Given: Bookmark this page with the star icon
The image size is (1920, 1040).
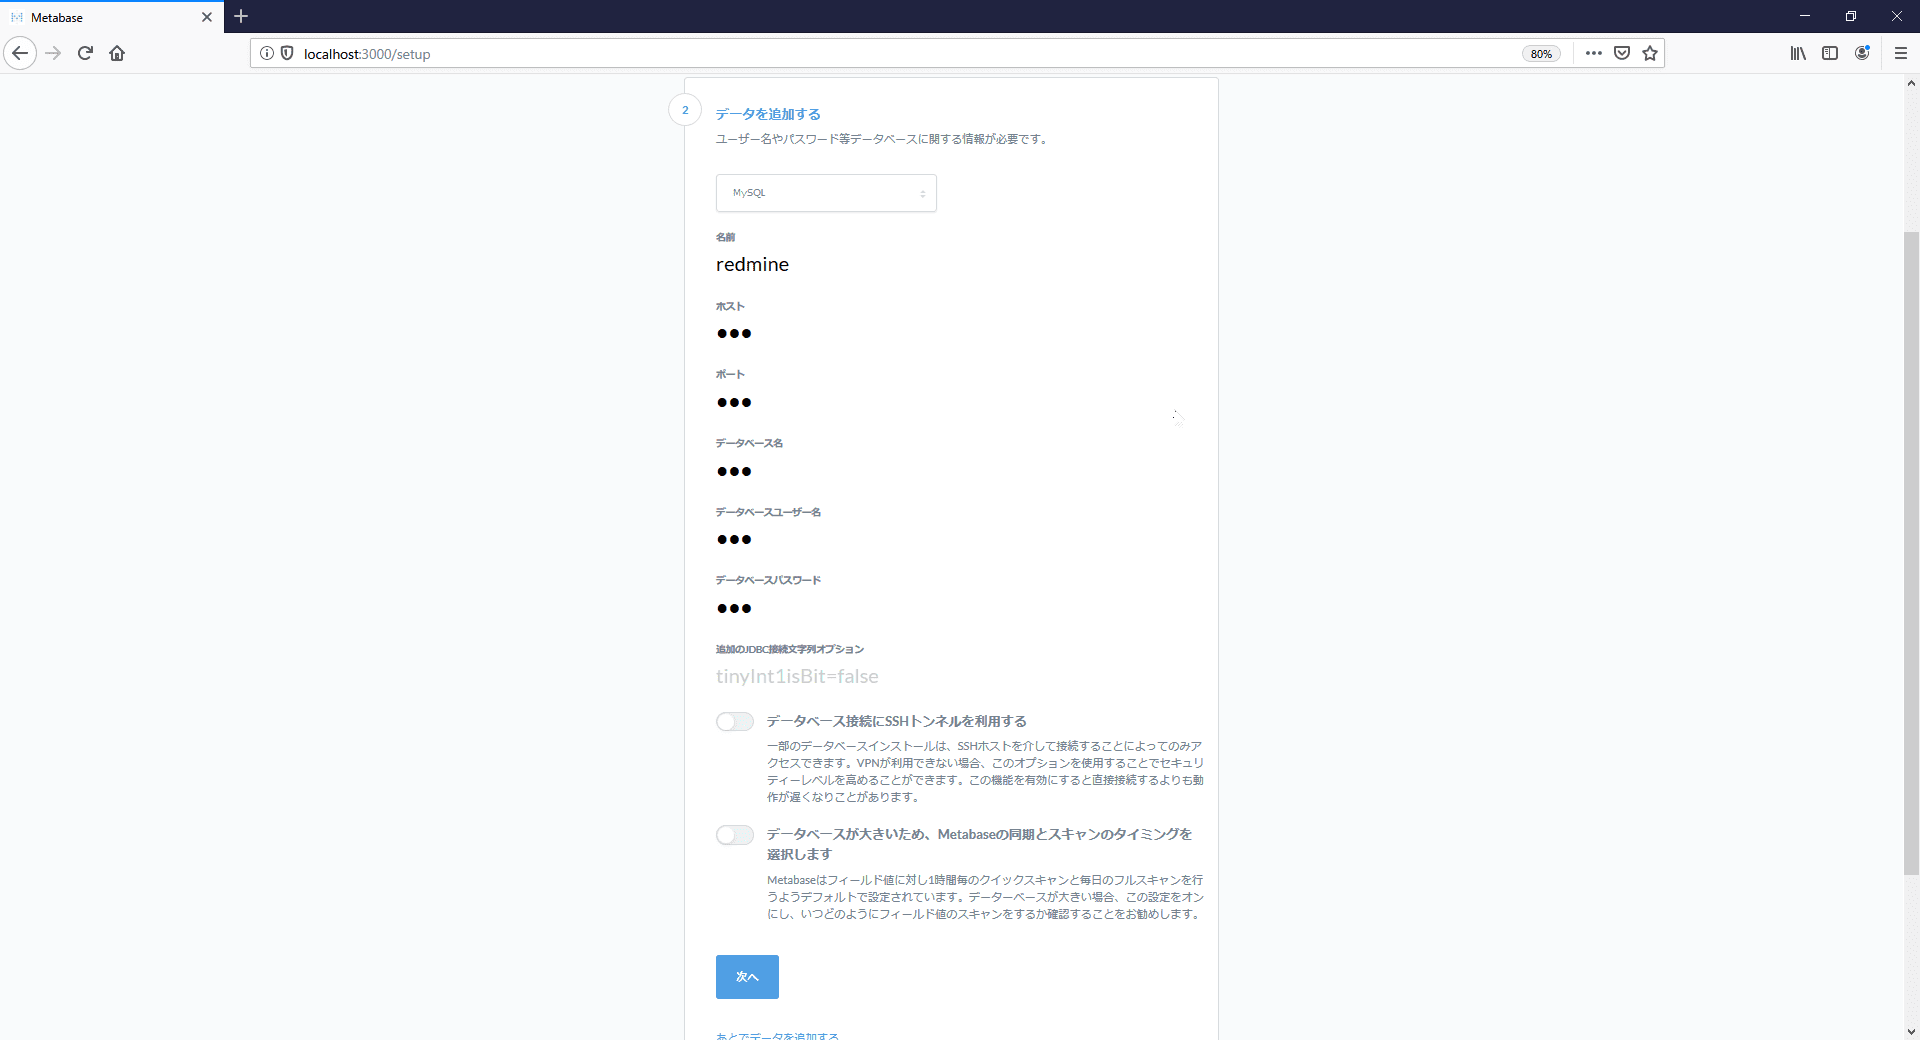Looking at the screenshot, I should (x=1650, y=53).
